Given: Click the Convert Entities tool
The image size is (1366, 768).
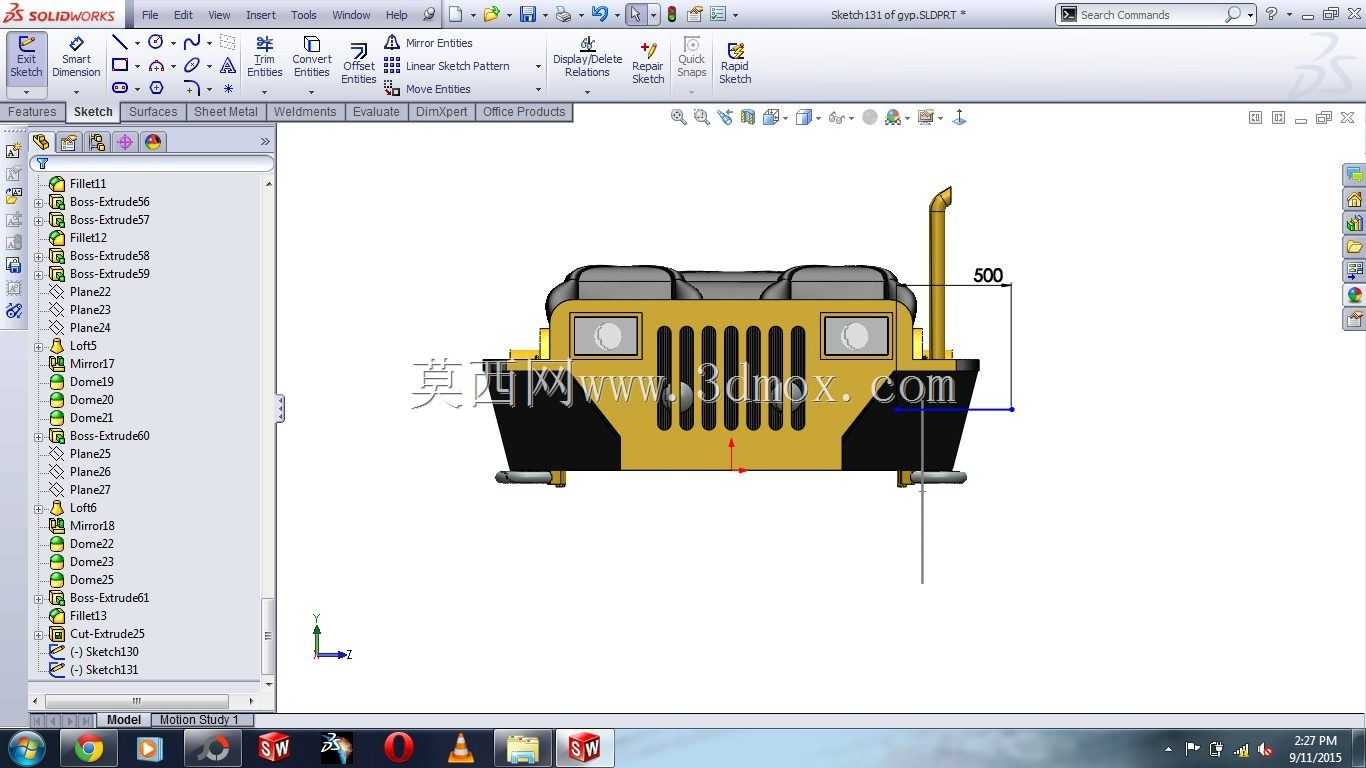Looking at the screenshot, I should 312,58.
